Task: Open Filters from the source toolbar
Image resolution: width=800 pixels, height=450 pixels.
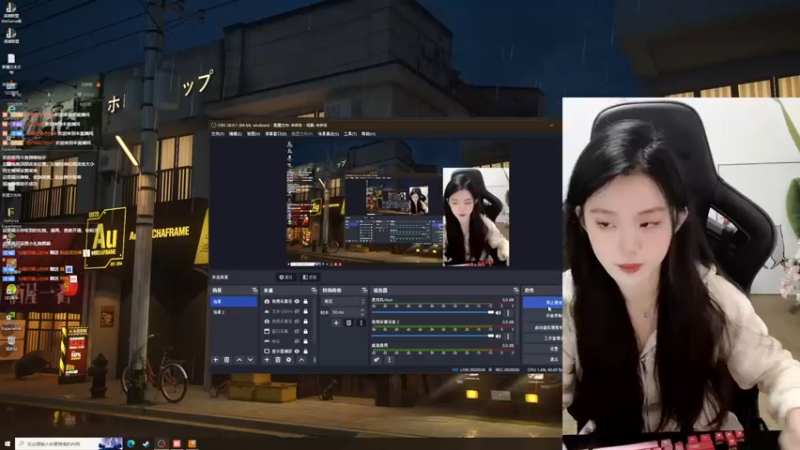Action: 310,277
